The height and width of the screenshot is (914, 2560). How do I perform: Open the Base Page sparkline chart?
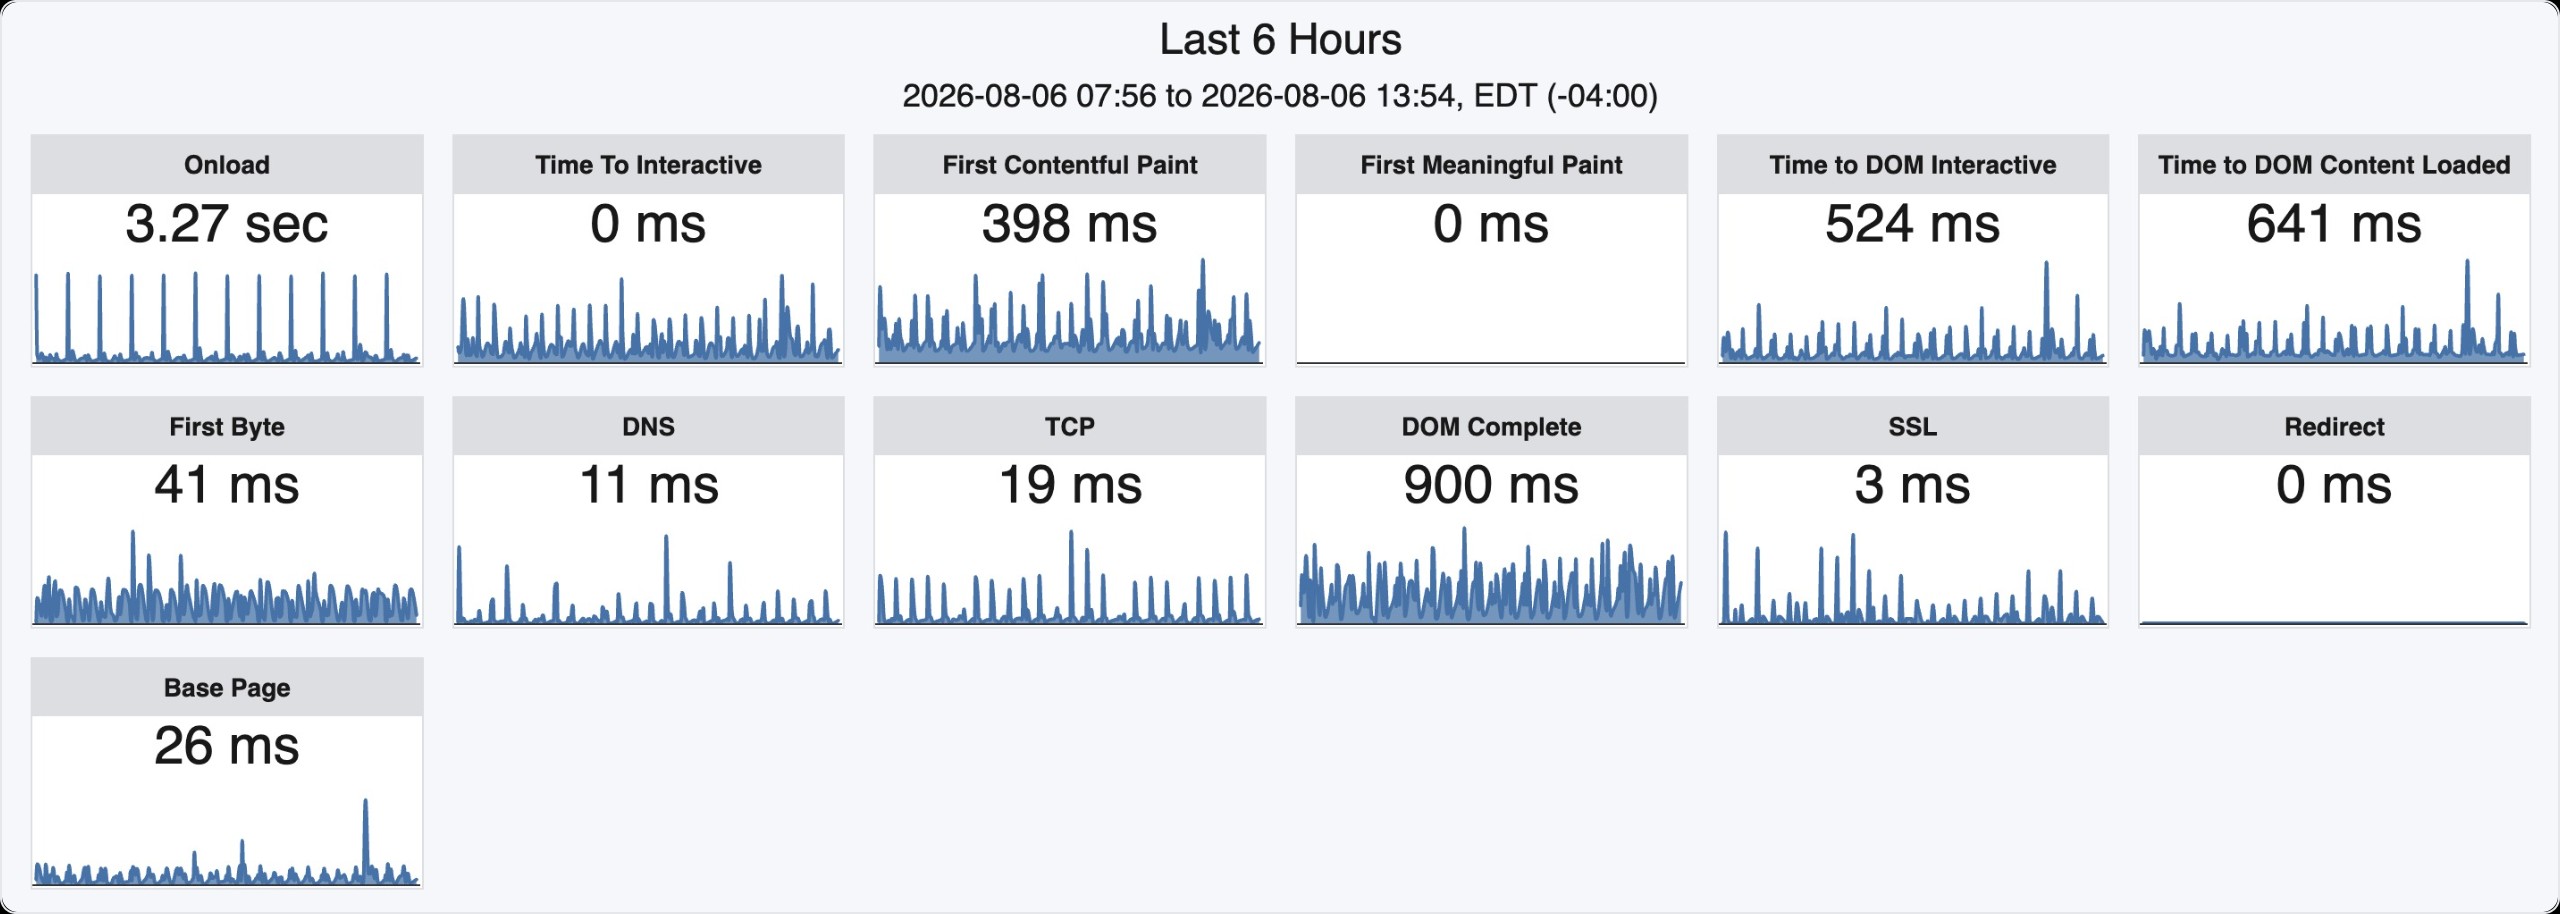tap(227, 841)
